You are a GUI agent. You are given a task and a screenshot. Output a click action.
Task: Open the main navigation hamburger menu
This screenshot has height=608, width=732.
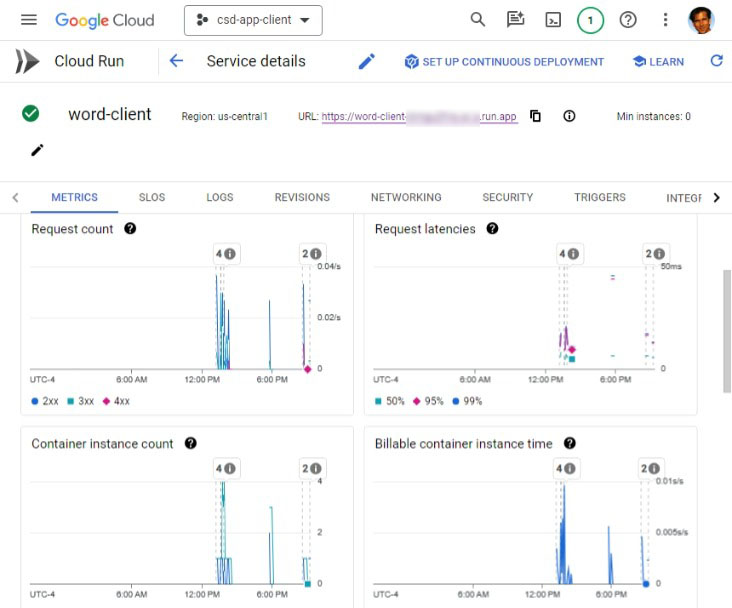point(29,20)
